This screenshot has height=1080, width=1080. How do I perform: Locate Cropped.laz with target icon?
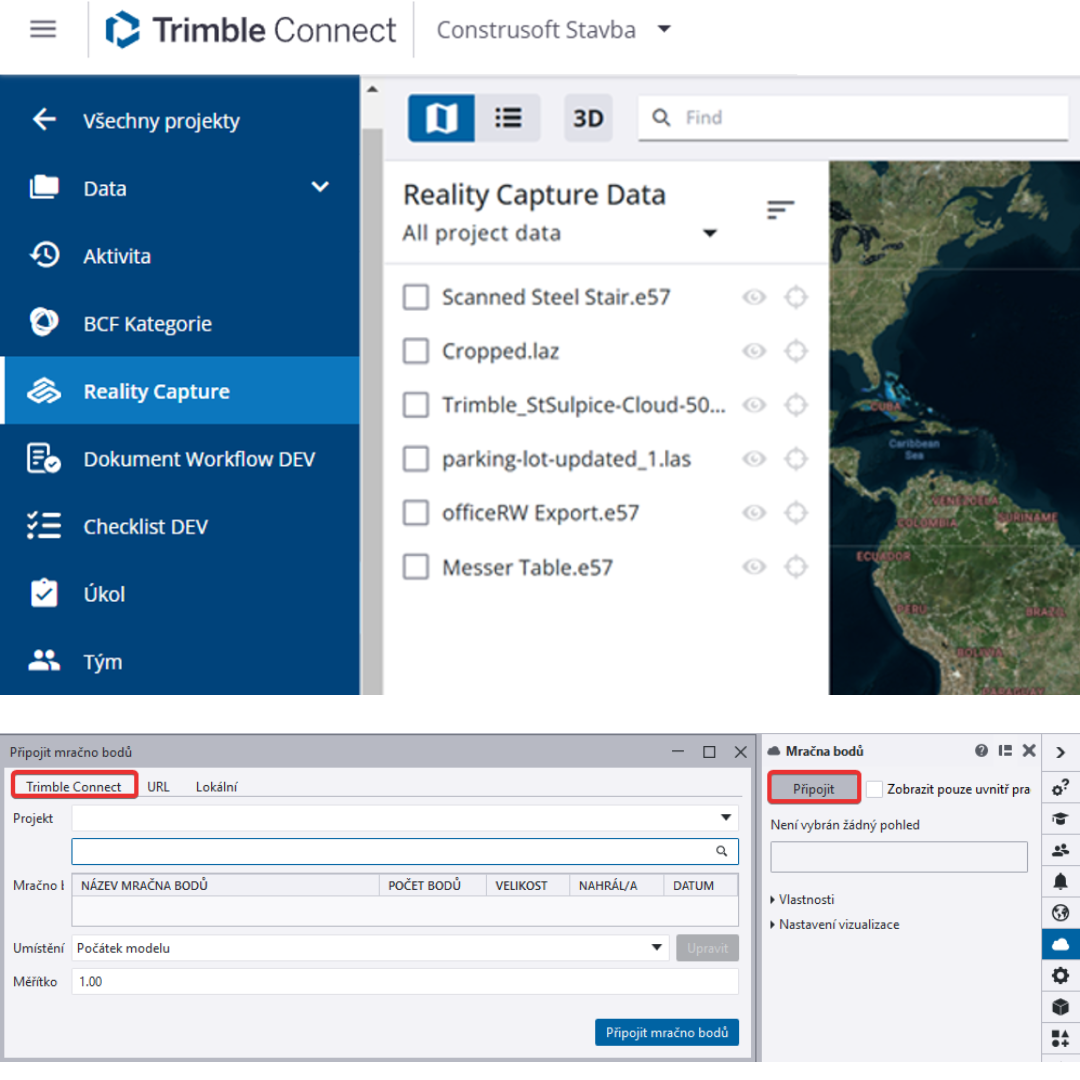(796, 351)
